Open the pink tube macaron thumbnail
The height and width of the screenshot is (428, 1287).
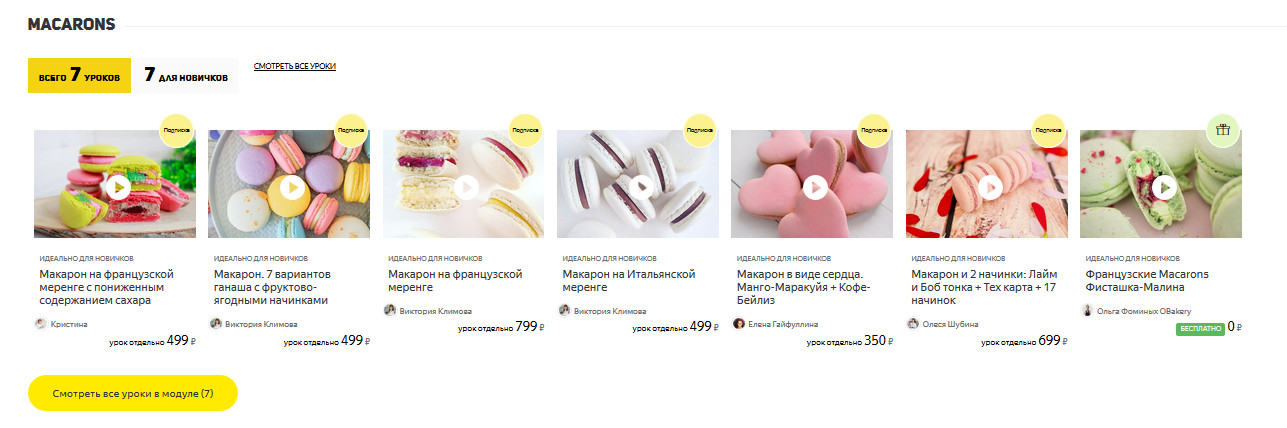[x=987, y=183]
